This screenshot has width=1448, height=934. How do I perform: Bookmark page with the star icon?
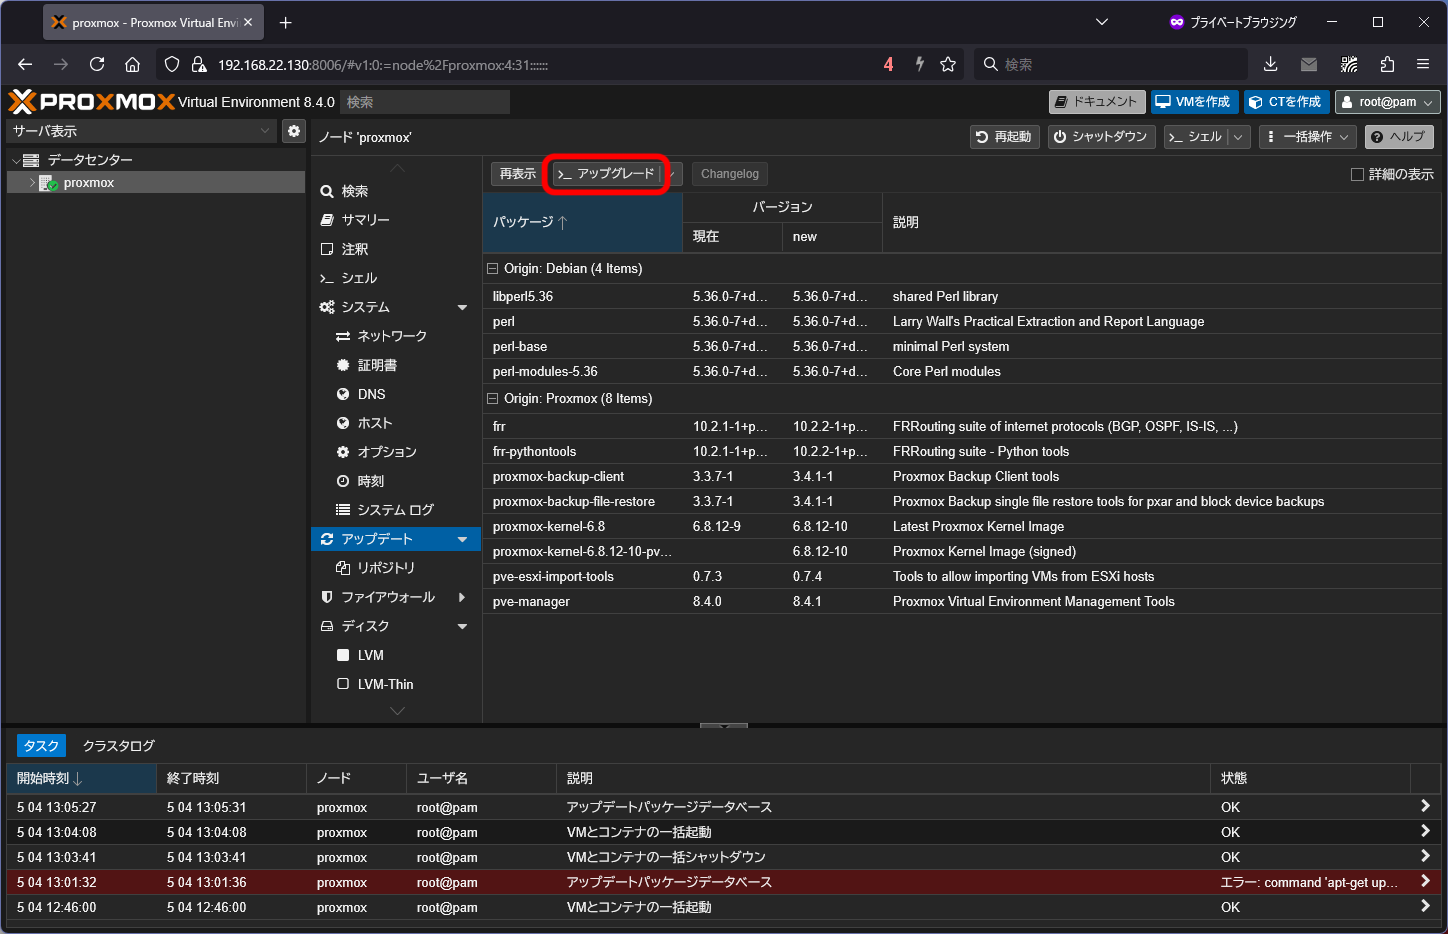[948, 64]
